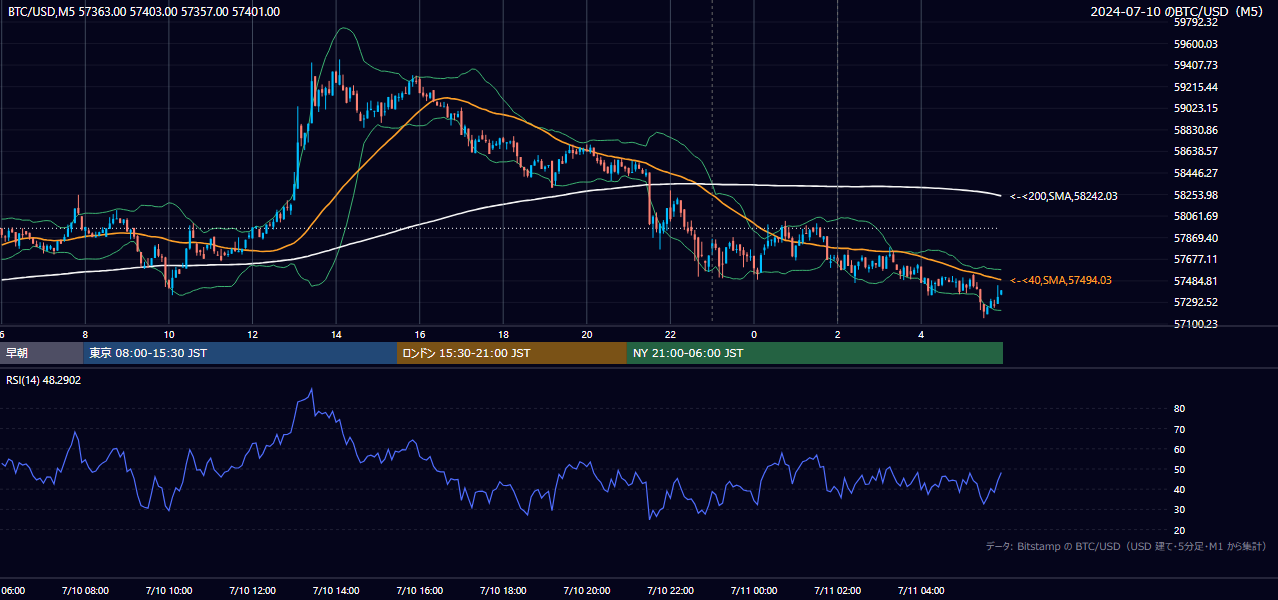
Task: Select the 7/11 02:00 date axis label
Action: [x=837, y=590]
